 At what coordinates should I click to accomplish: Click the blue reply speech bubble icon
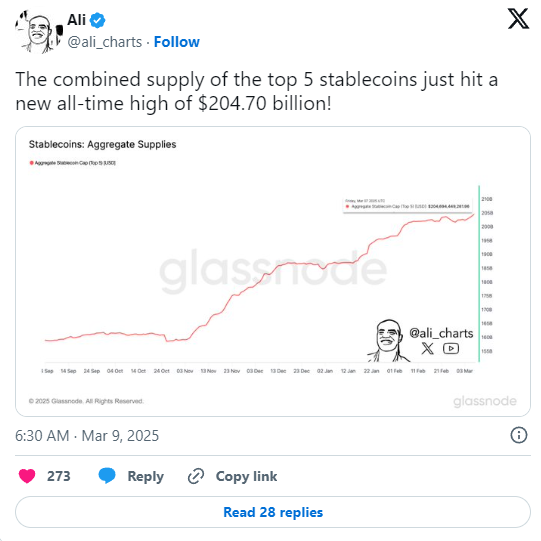pyautogui.click(x=107, y=476)
